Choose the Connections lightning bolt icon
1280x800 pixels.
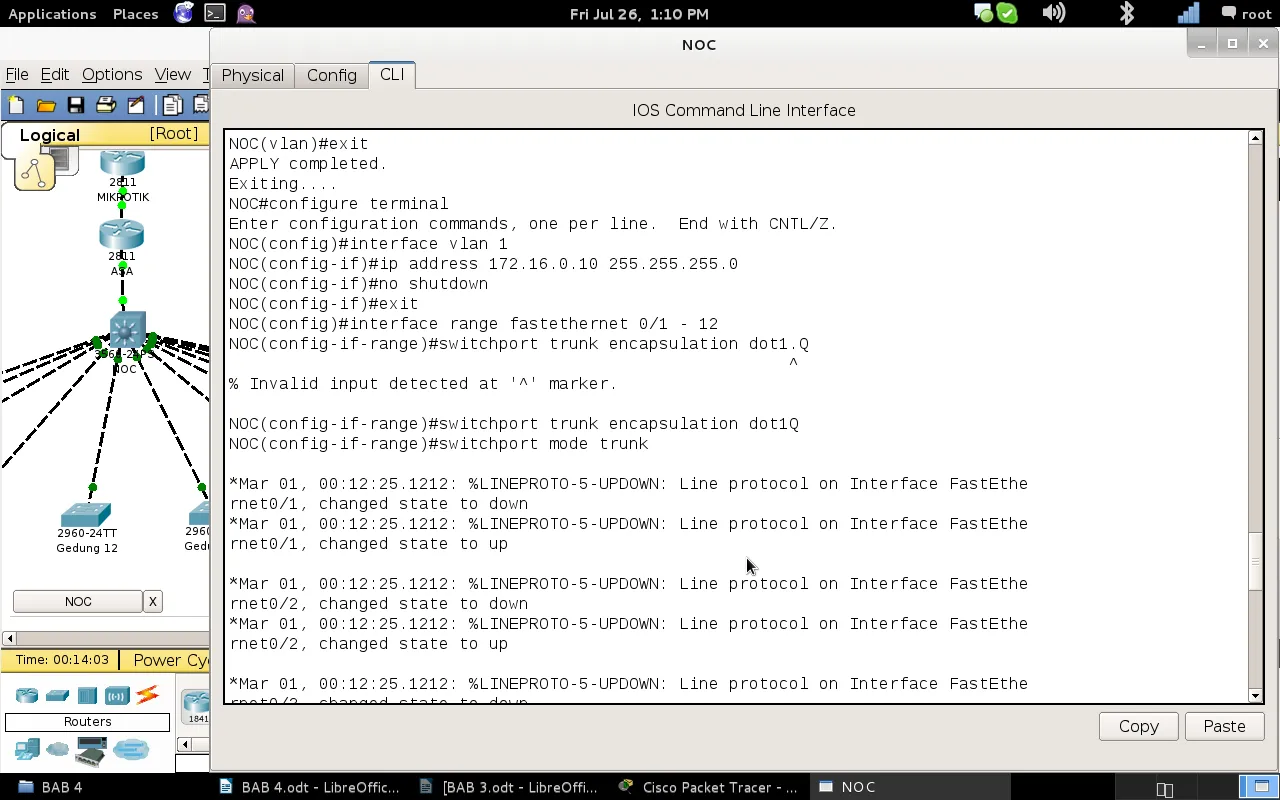(147, 695)
